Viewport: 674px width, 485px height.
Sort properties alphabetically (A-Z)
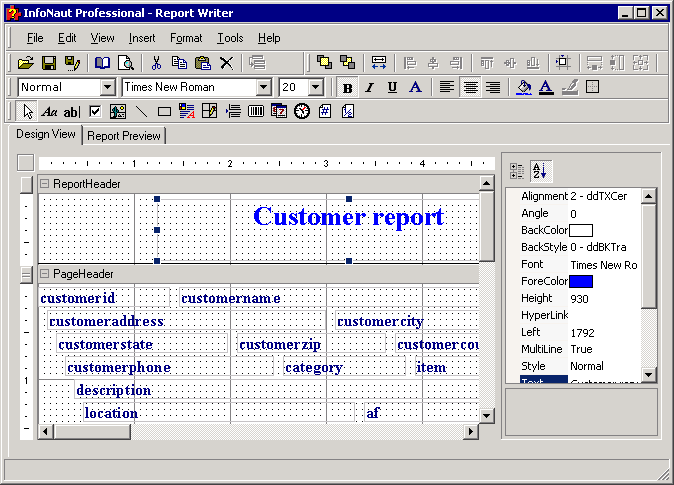[540, 171]
